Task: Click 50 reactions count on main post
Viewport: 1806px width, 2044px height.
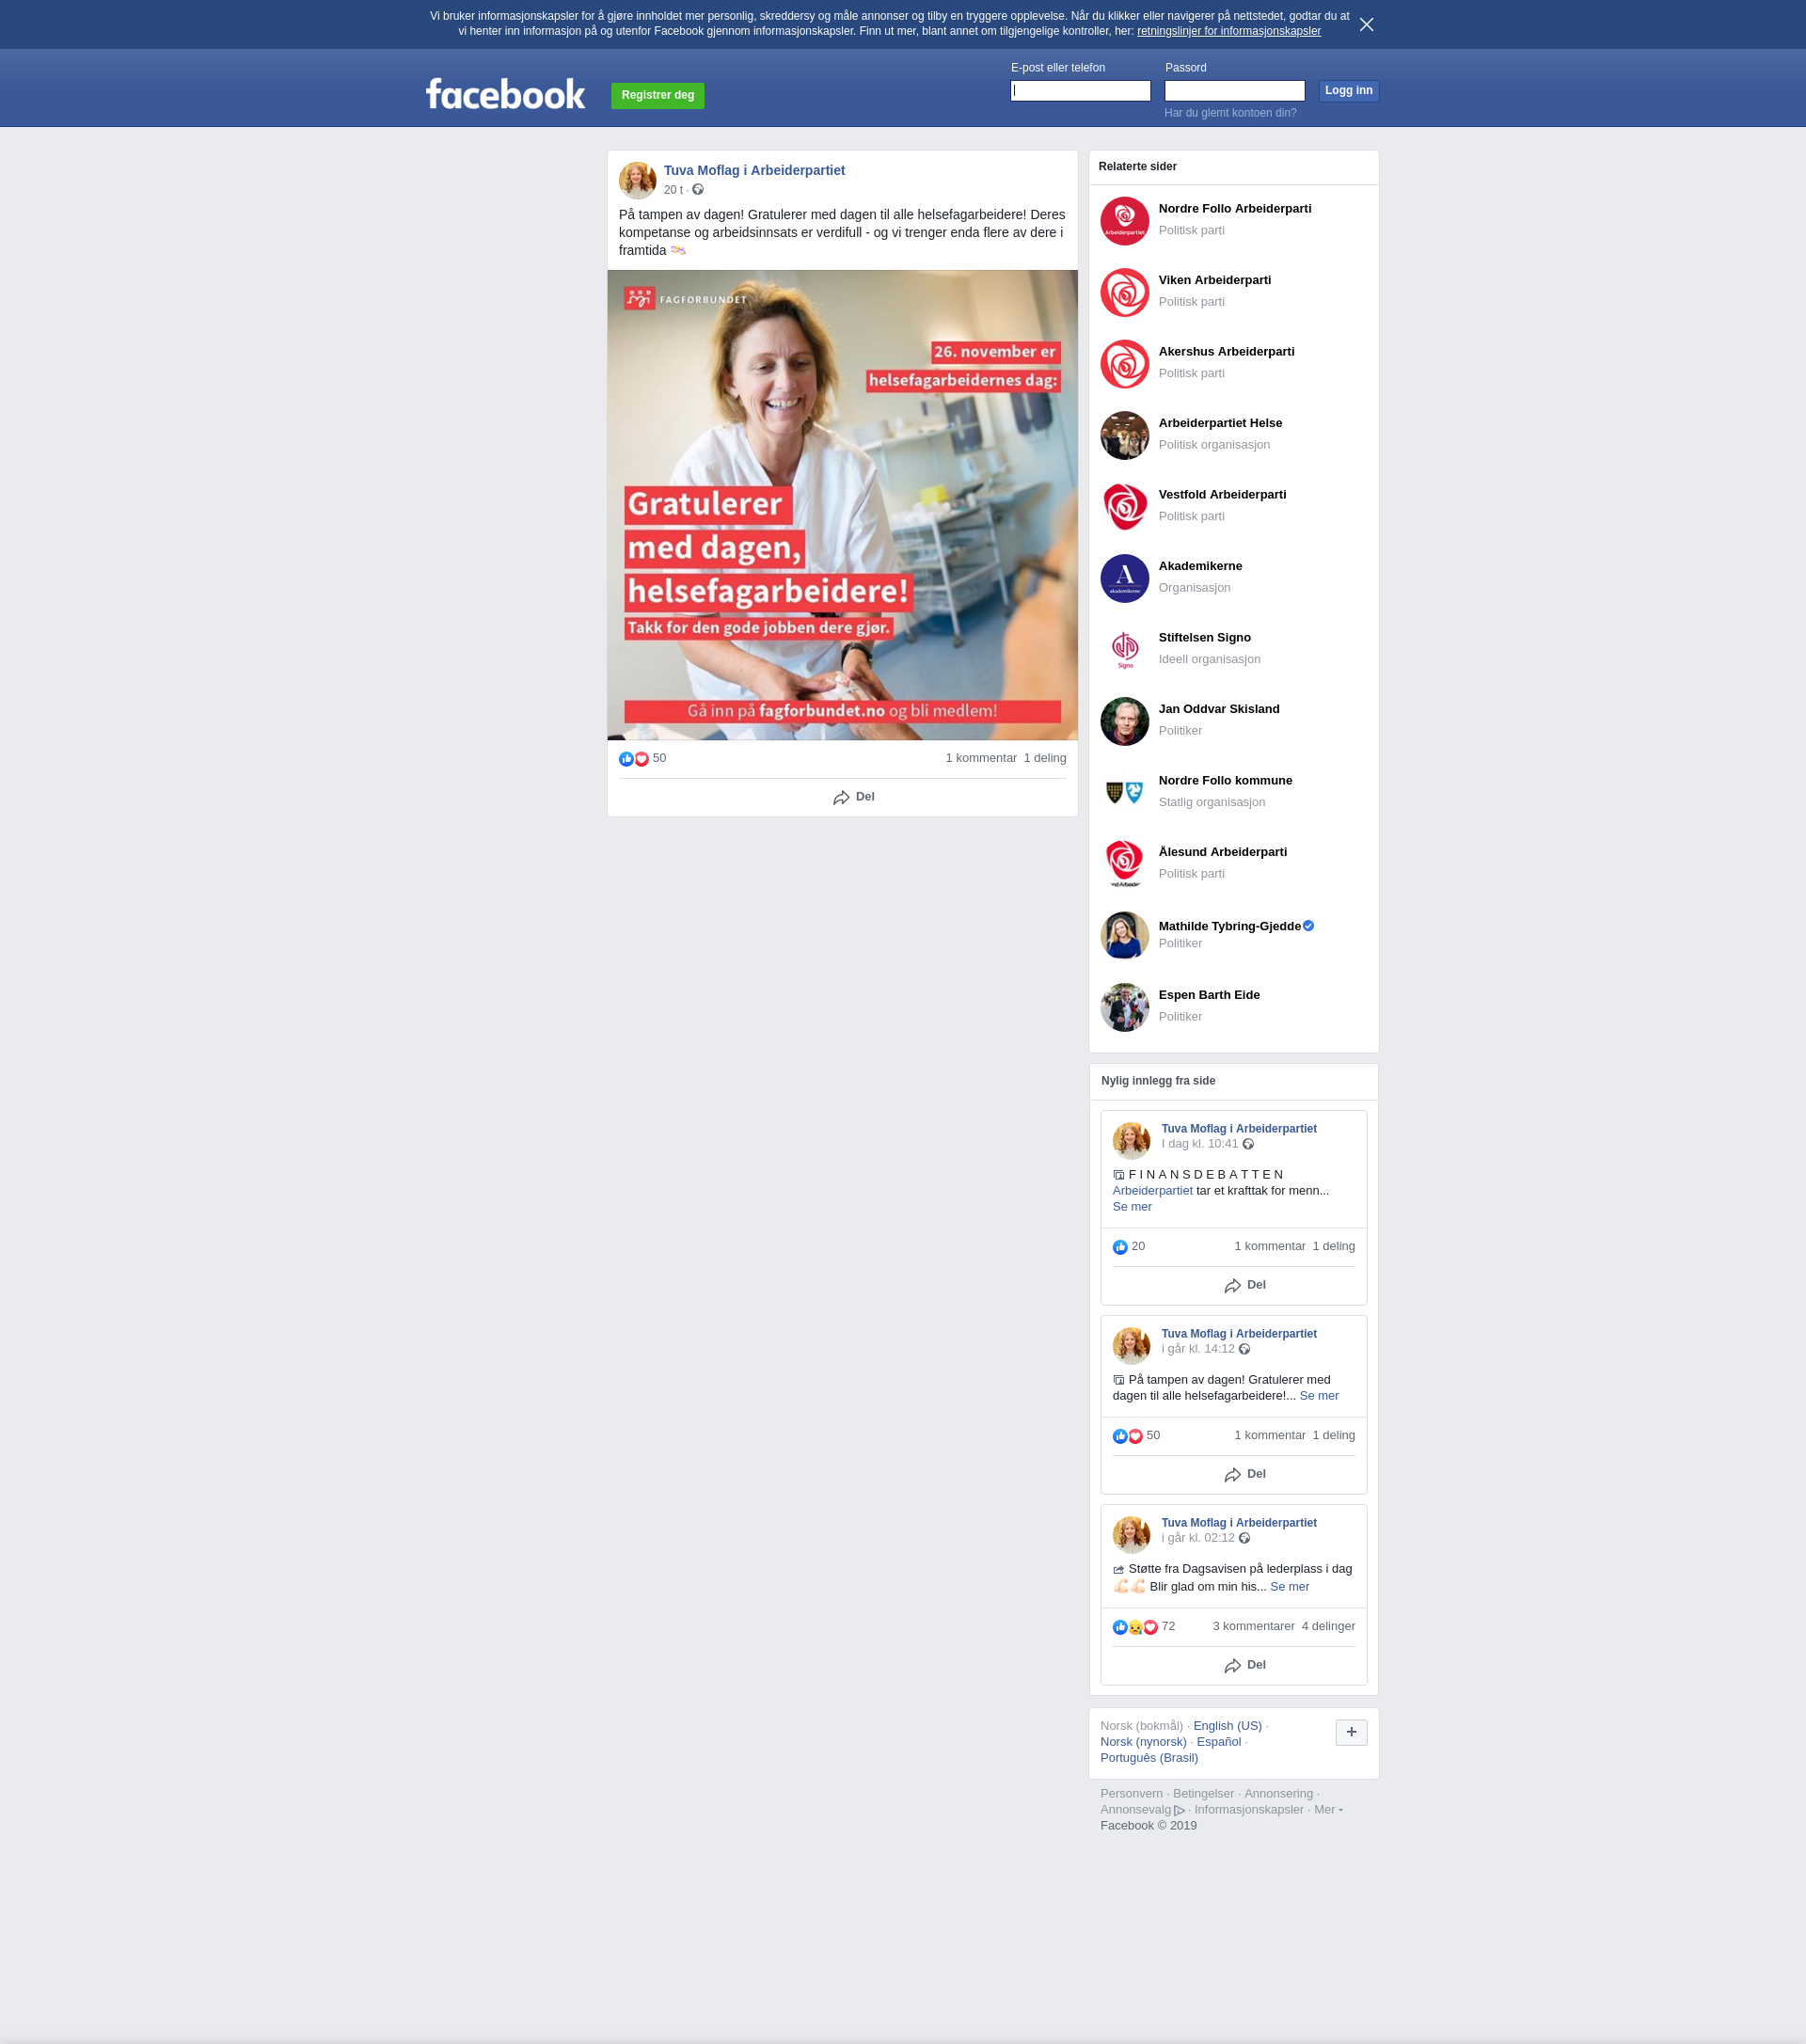Action: (659, 758)
